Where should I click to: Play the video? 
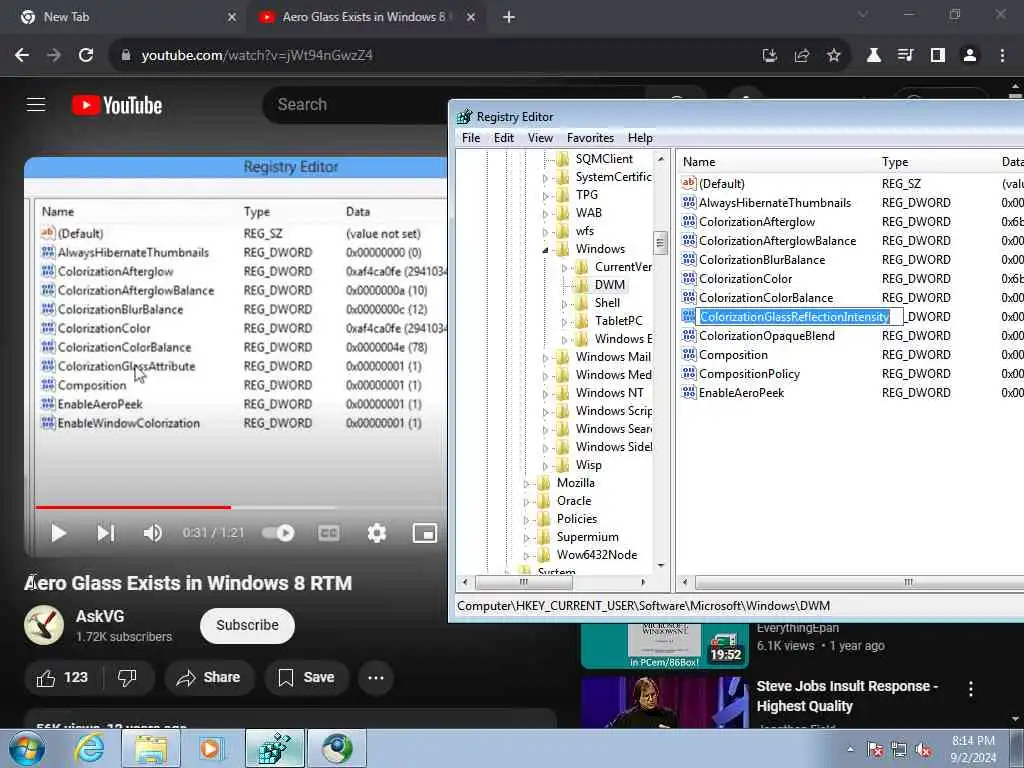(x=59, y=534)
